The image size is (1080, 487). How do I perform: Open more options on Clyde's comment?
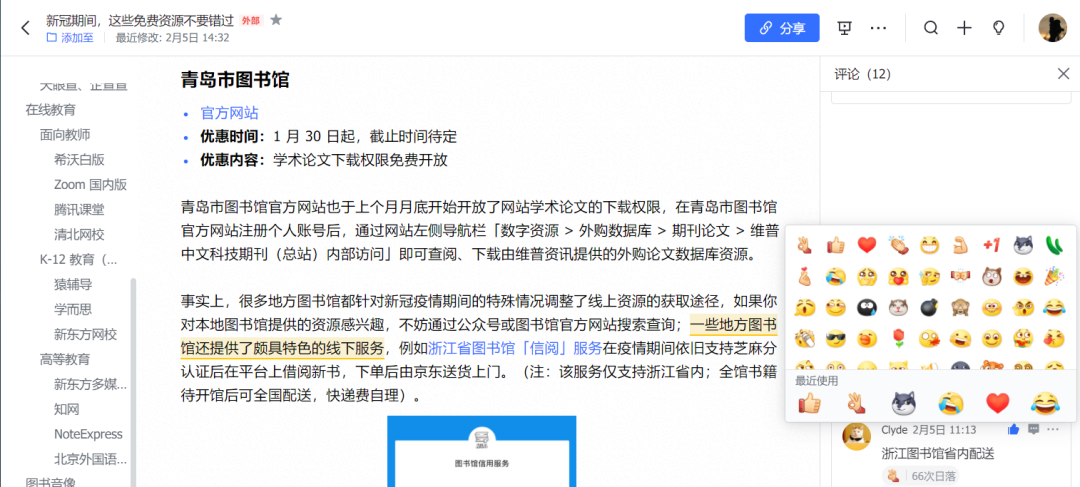click(1053, 430)
